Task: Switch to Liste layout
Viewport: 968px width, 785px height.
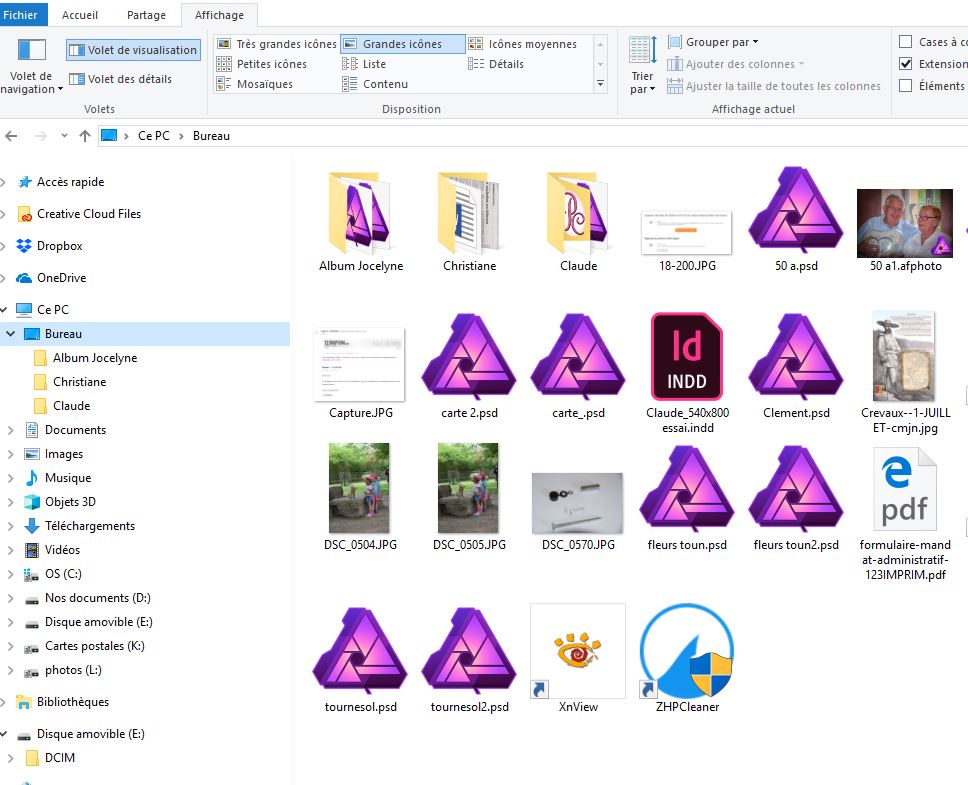Action: (364, 64)
